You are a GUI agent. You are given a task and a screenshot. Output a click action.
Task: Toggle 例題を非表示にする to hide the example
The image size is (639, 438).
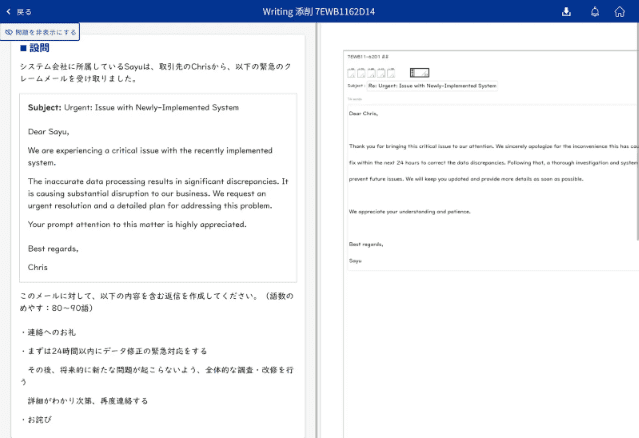(x=40, y=32)
